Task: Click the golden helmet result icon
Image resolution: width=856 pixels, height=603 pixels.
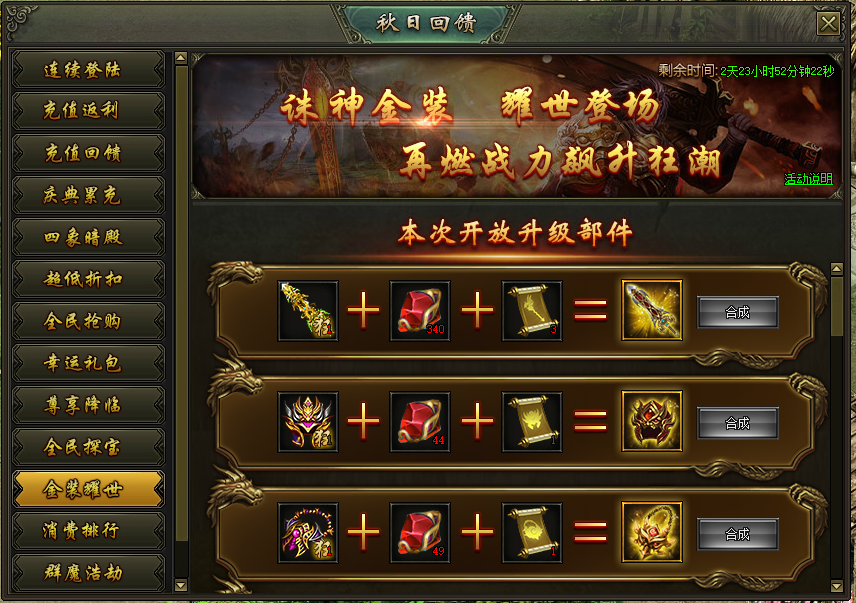Action: (652, 421)
